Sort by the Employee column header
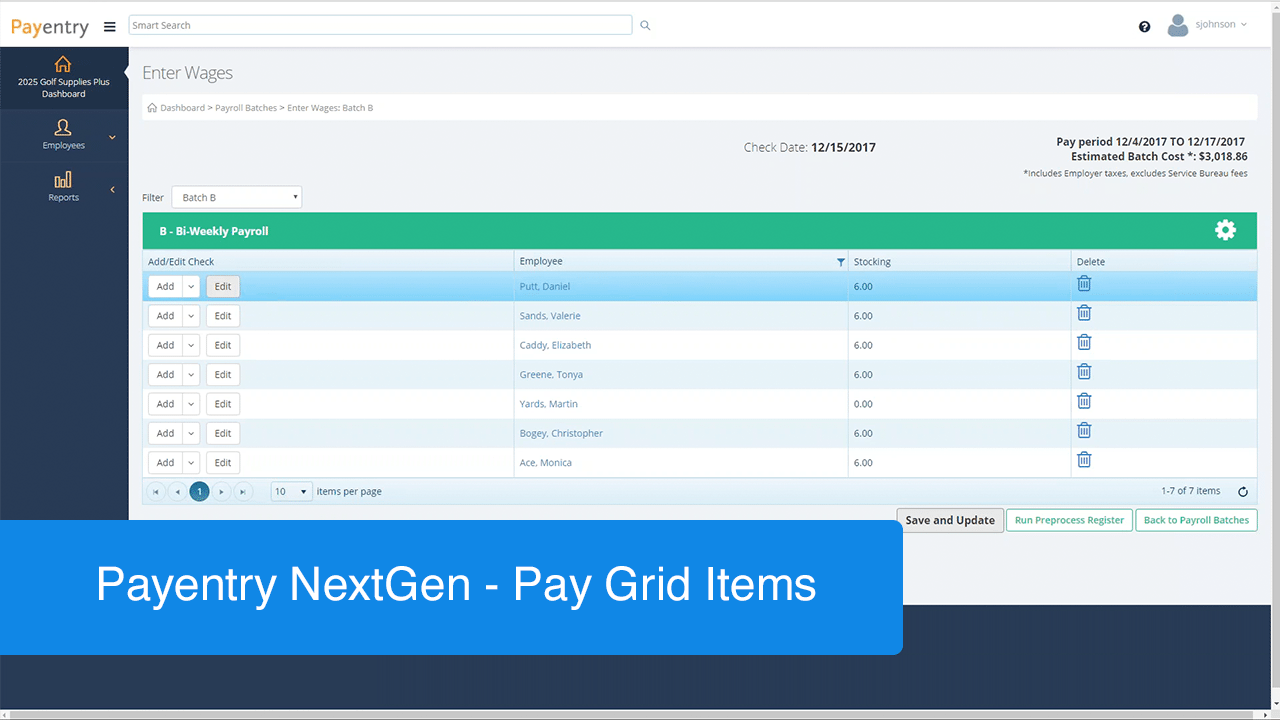 point(541,261)
